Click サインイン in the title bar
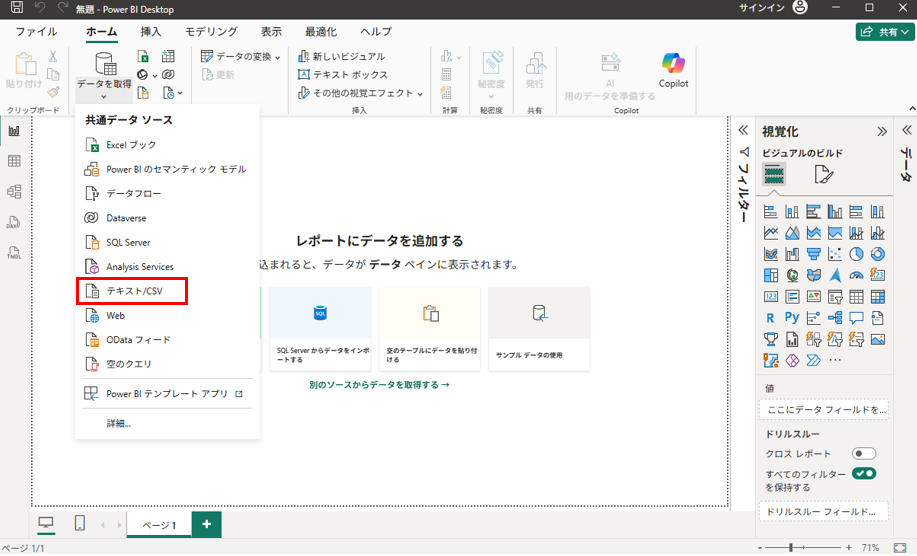The image size is (917, 556). tap(761, 8)
